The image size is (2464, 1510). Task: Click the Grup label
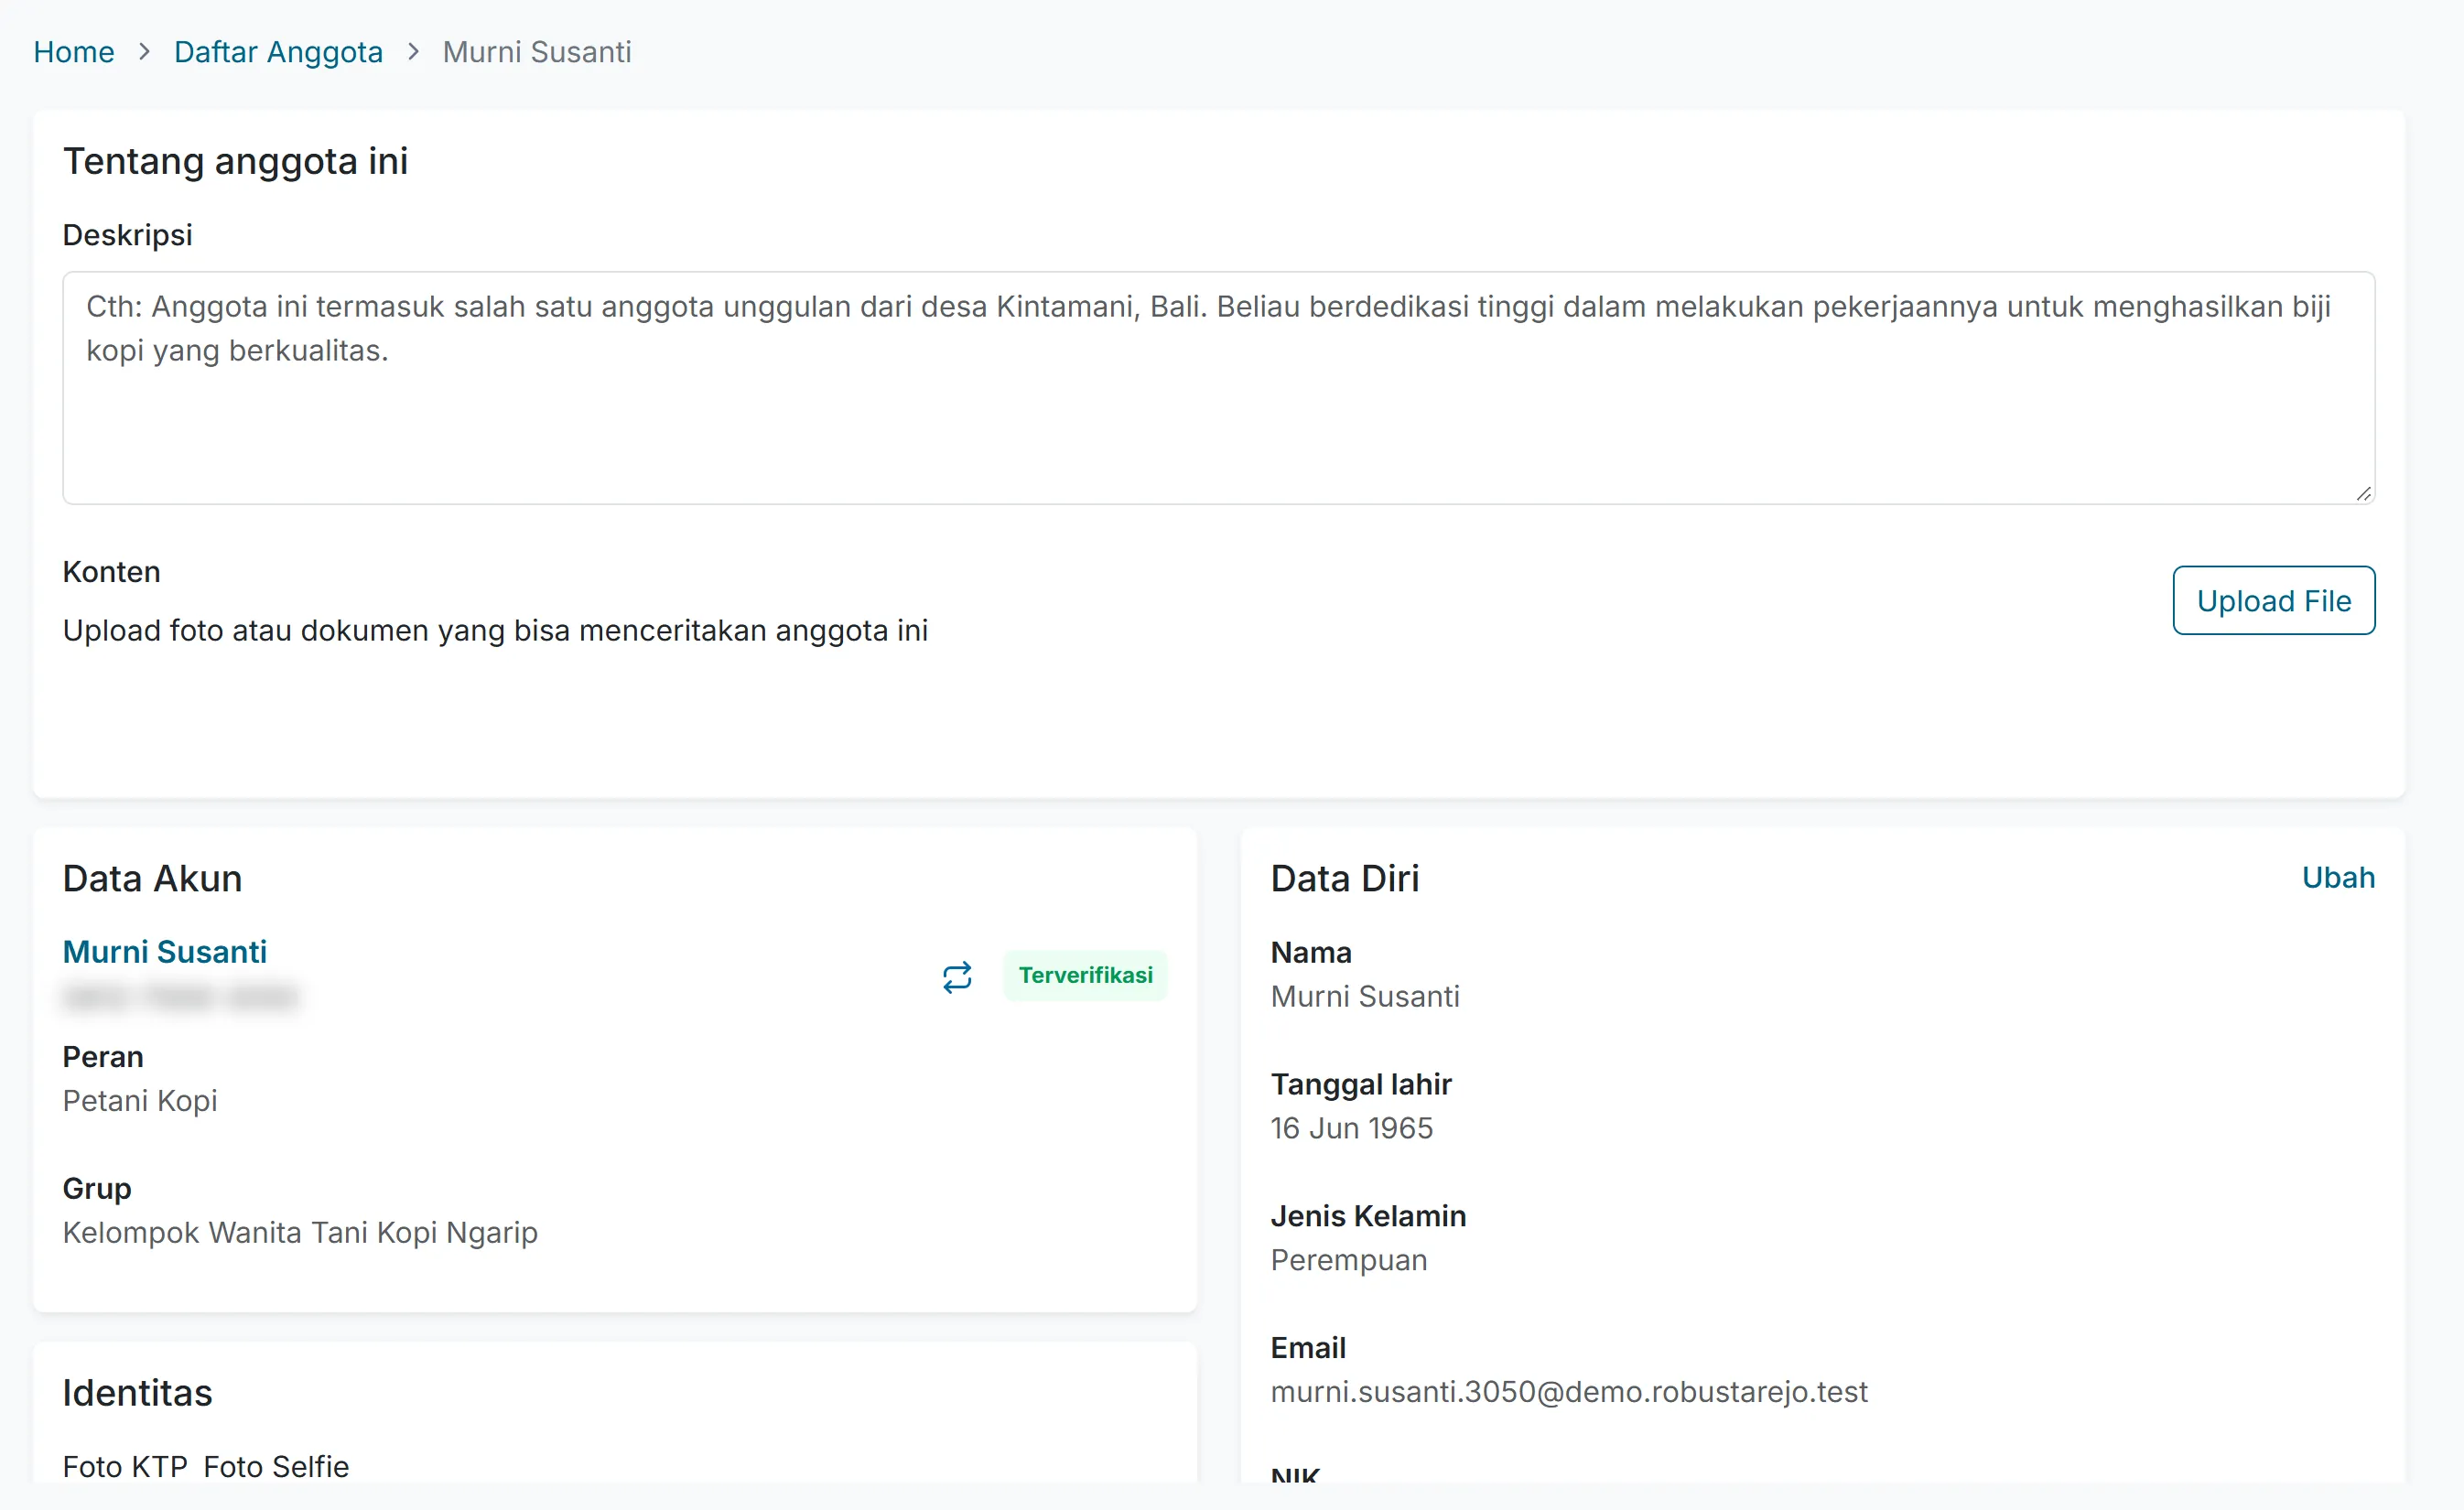coord(97,1188)
